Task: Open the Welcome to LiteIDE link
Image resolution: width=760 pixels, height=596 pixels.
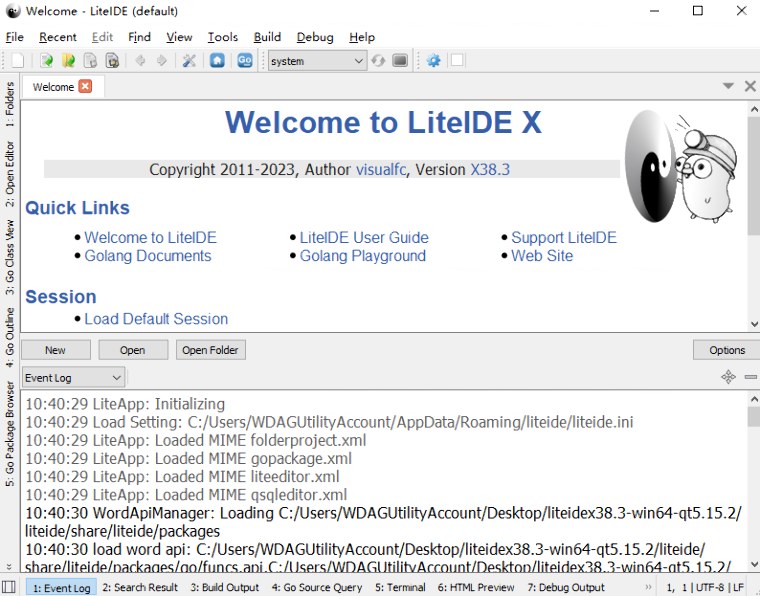Action: tap(151, 237)
